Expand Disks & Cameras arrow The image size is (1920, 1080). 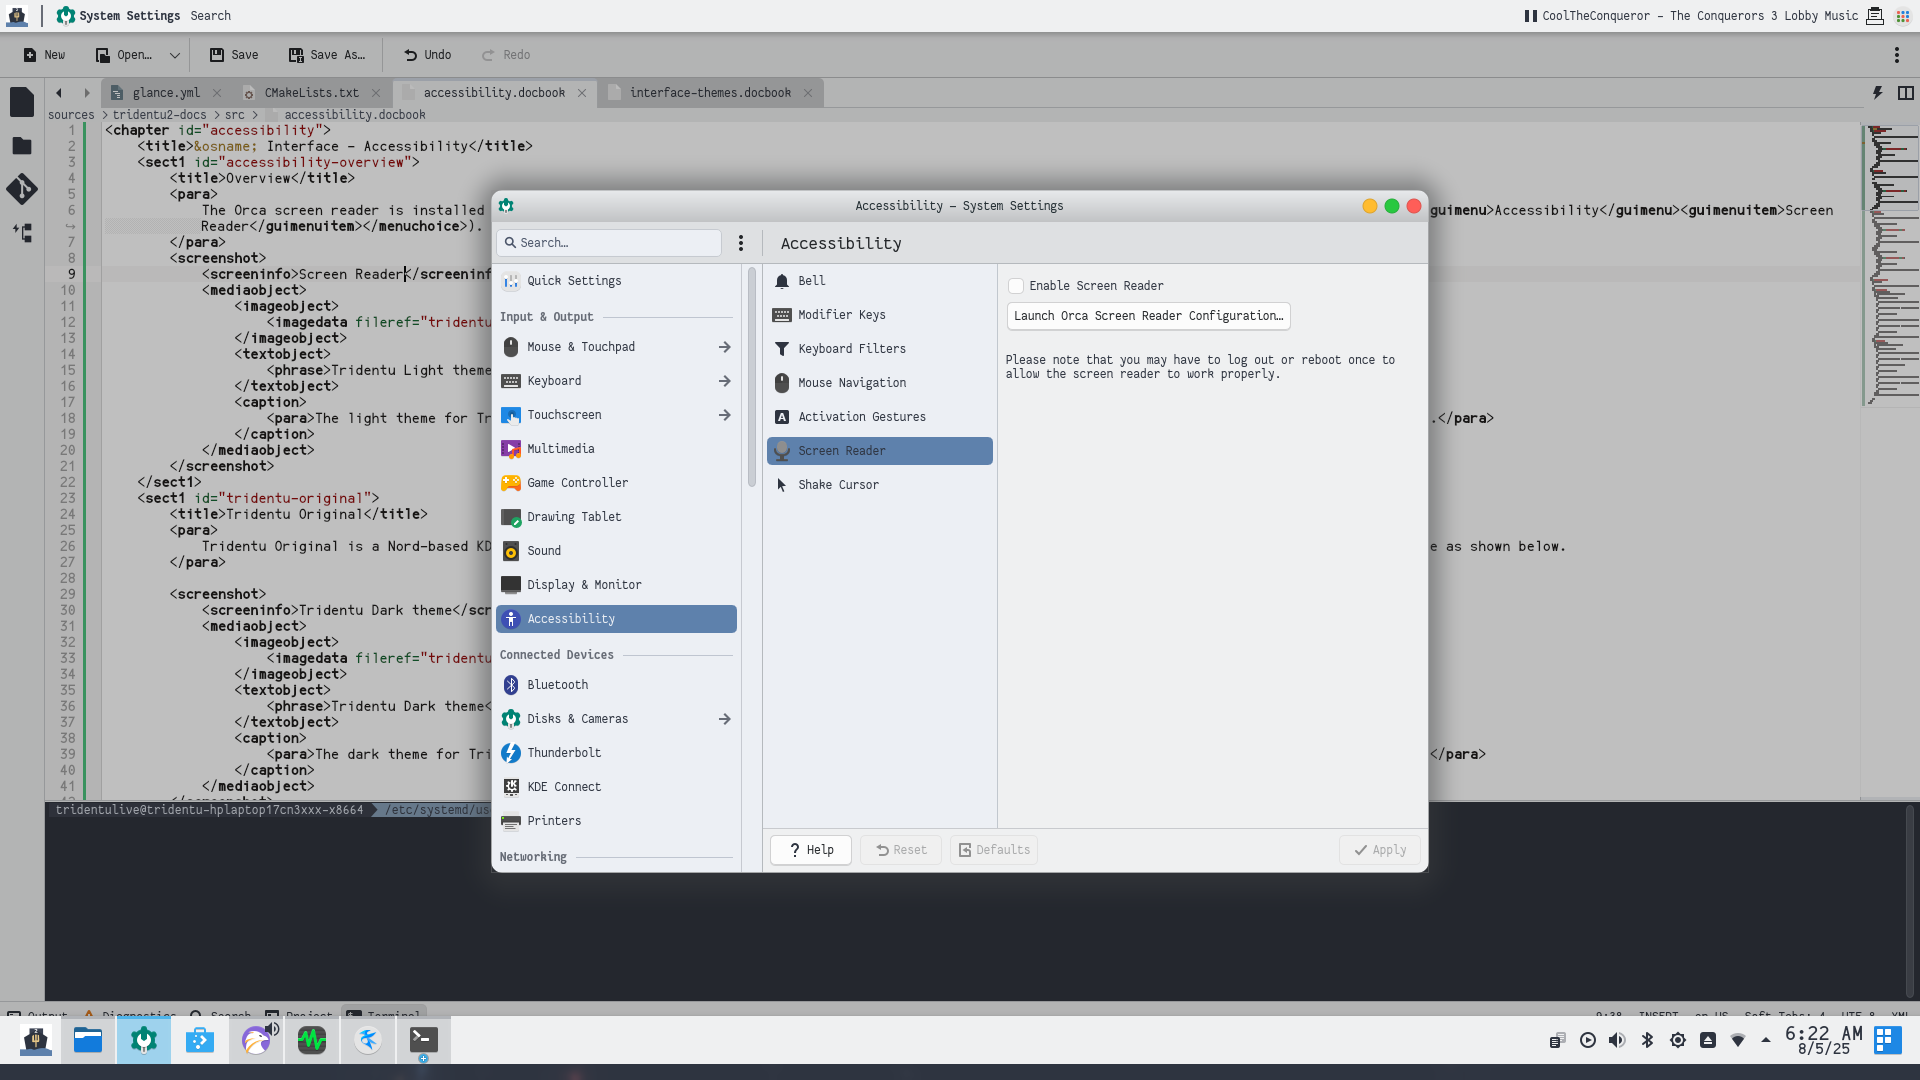point(724,719)
